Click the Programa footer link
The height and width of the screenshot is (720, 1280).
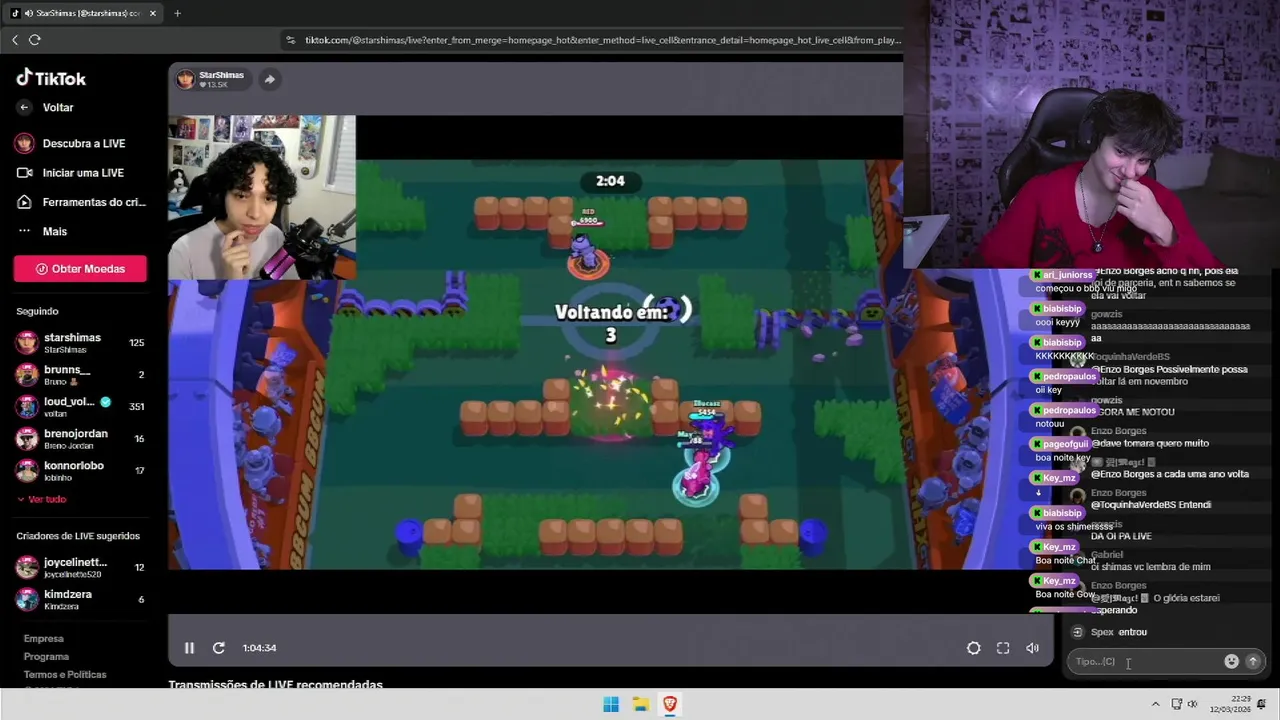[x=46, y=657]
